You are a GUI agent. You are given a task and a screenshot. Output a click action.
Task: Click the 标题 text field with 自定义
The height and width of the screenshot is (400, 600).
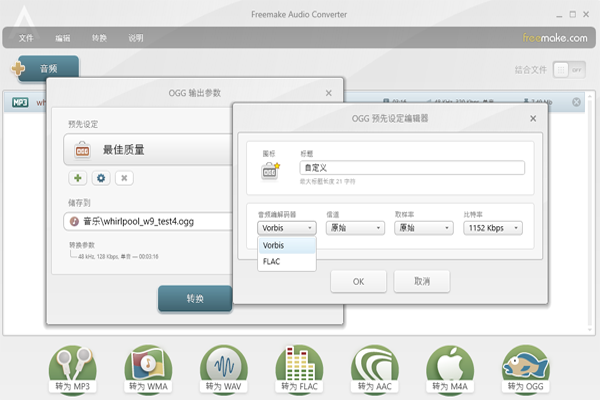(412, 168)
